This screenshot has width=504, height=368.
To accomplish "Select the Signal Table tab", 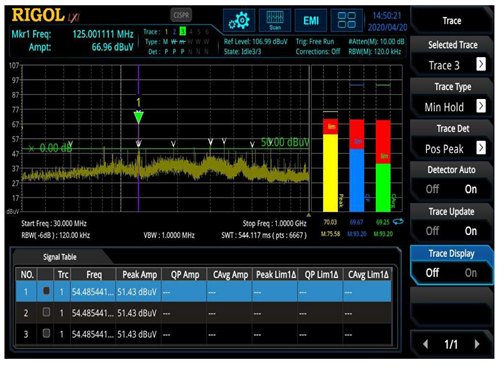I will click(x=60, y=257).
